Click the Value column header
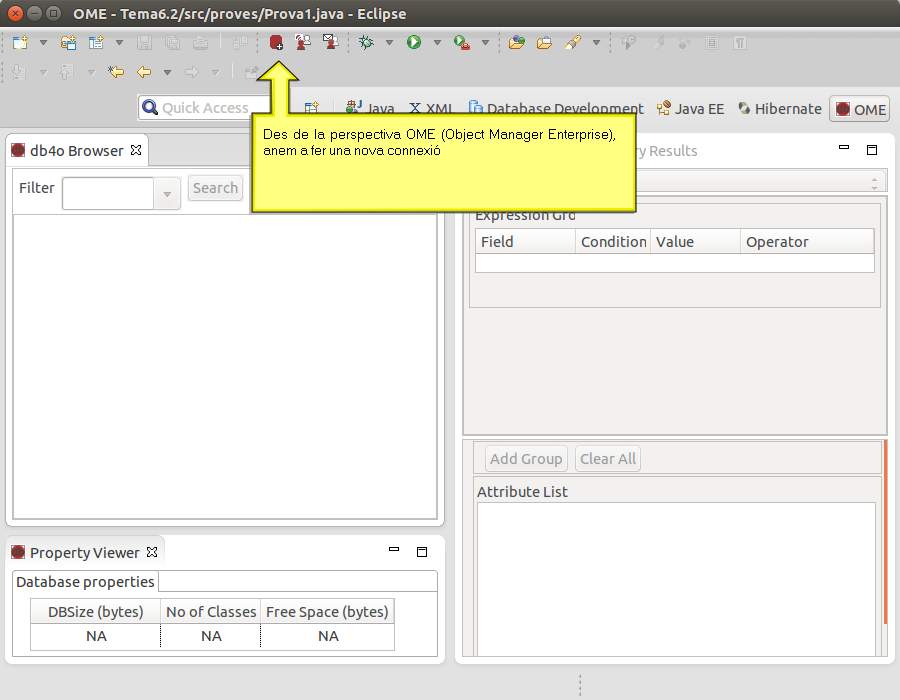This screenshot has height=700, width=900. coord(695,242)
